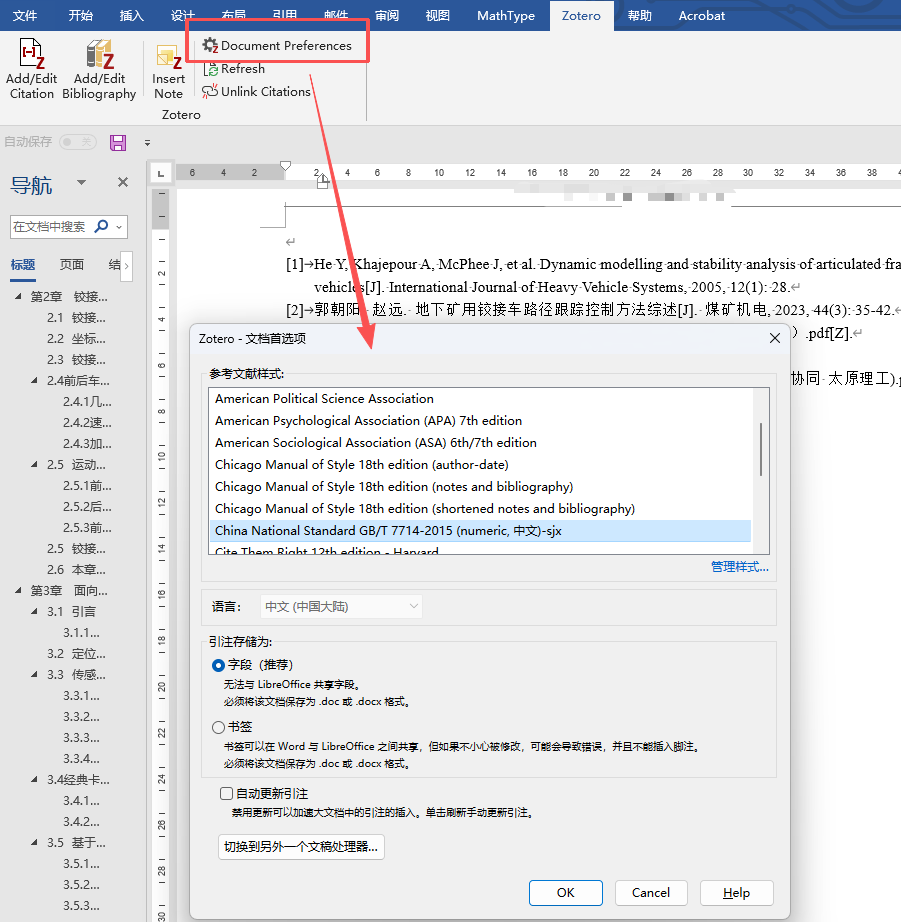Collapse the 第3章 heading in navigation
This screenshot has height=922, width=901.
click(18, 590)
